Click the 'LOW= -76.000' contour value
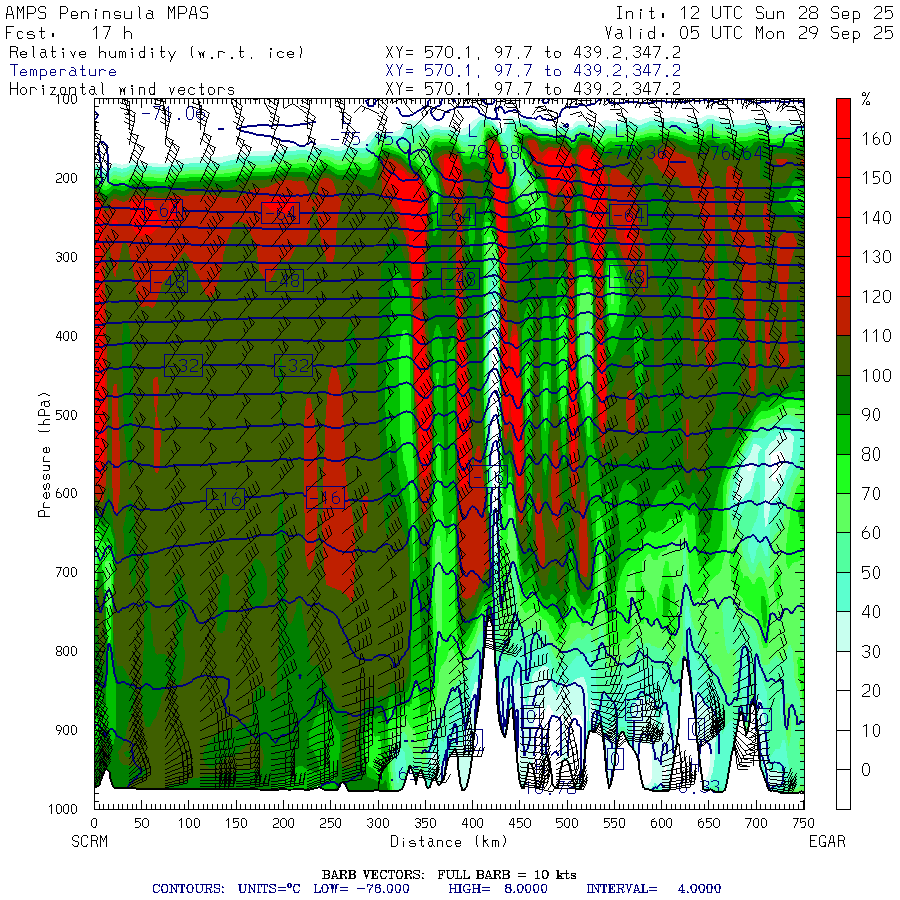900x900 pixels. pyautogui.click(x=362, y=889)
